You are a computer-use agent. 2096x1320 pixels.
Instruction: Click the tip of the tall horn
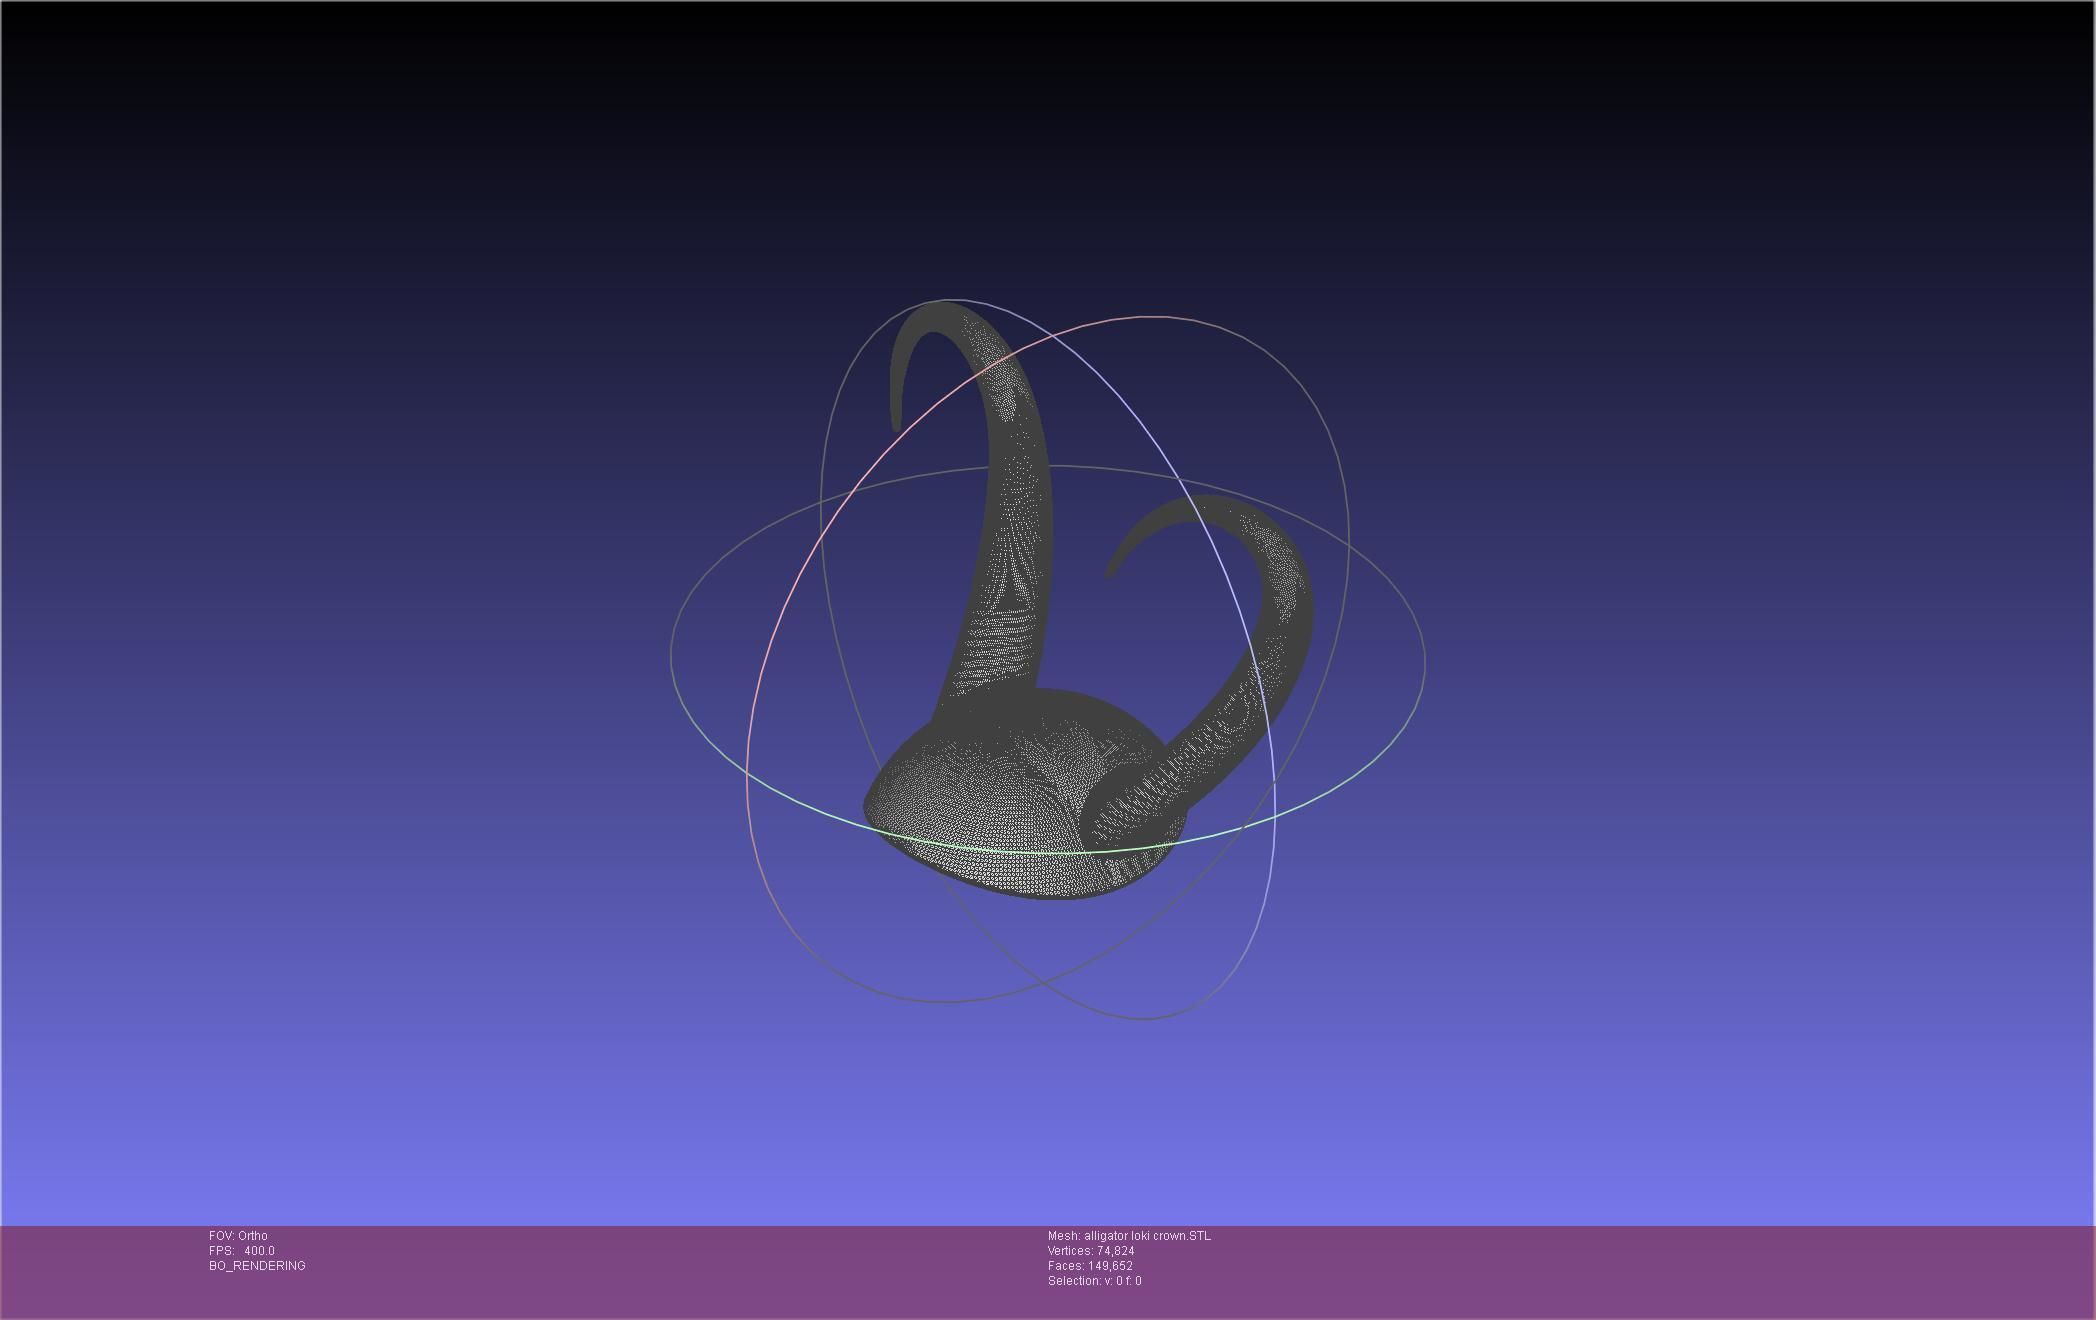click(x=896, y=425)
